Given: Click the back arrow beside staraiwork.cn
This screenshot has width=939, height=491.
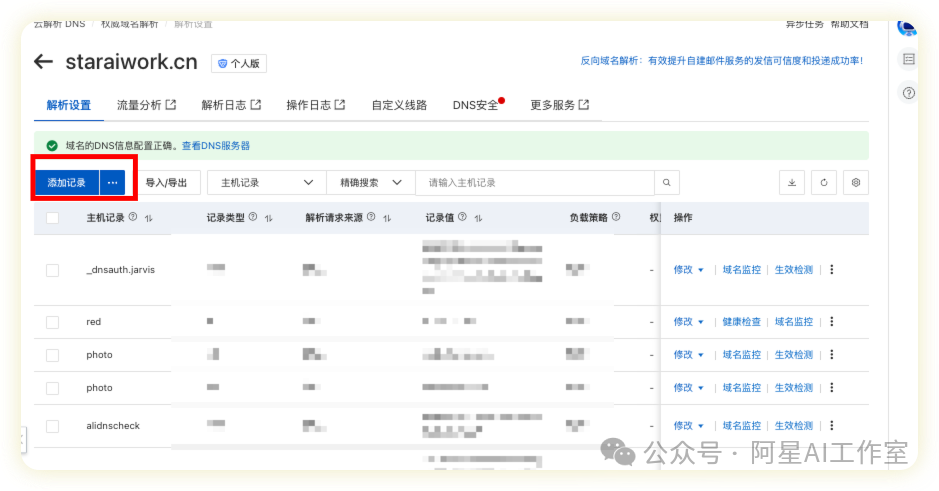Looking at the screenshot, I should tap(43, 62).
